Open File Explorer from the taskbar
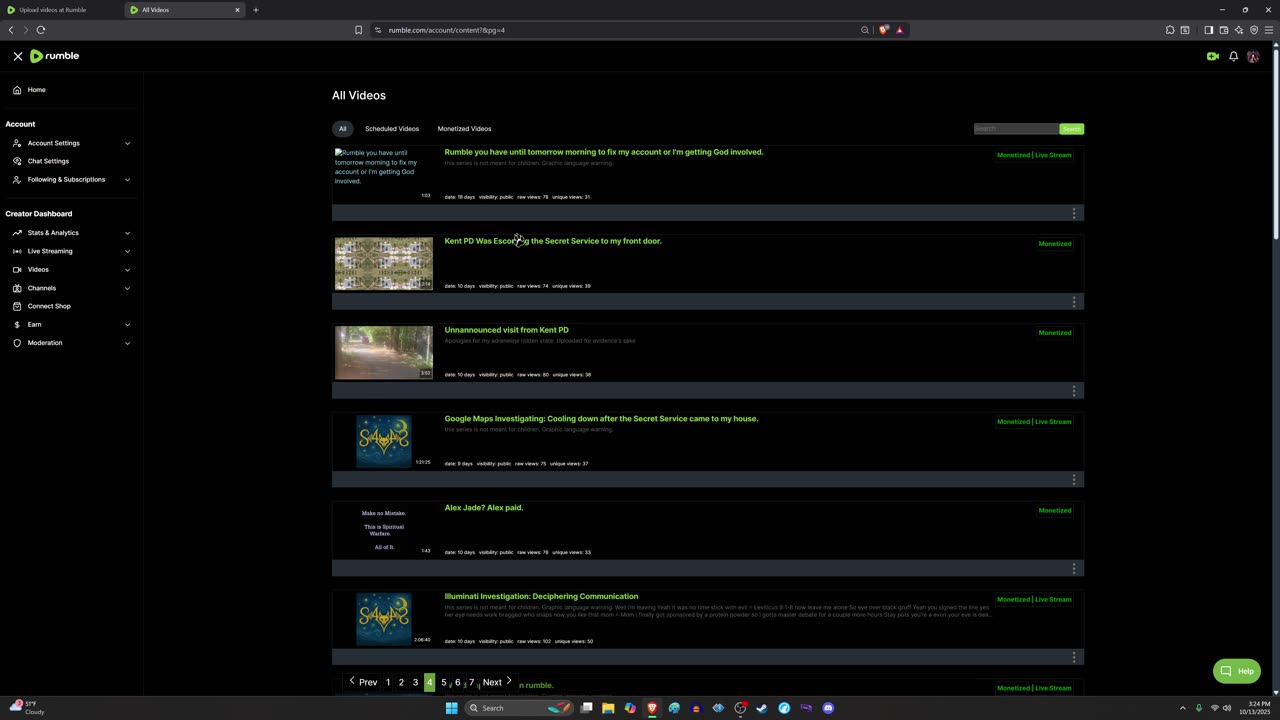Image resolution: width=1280 pixels, height=720 pixels. pos(608,708)
